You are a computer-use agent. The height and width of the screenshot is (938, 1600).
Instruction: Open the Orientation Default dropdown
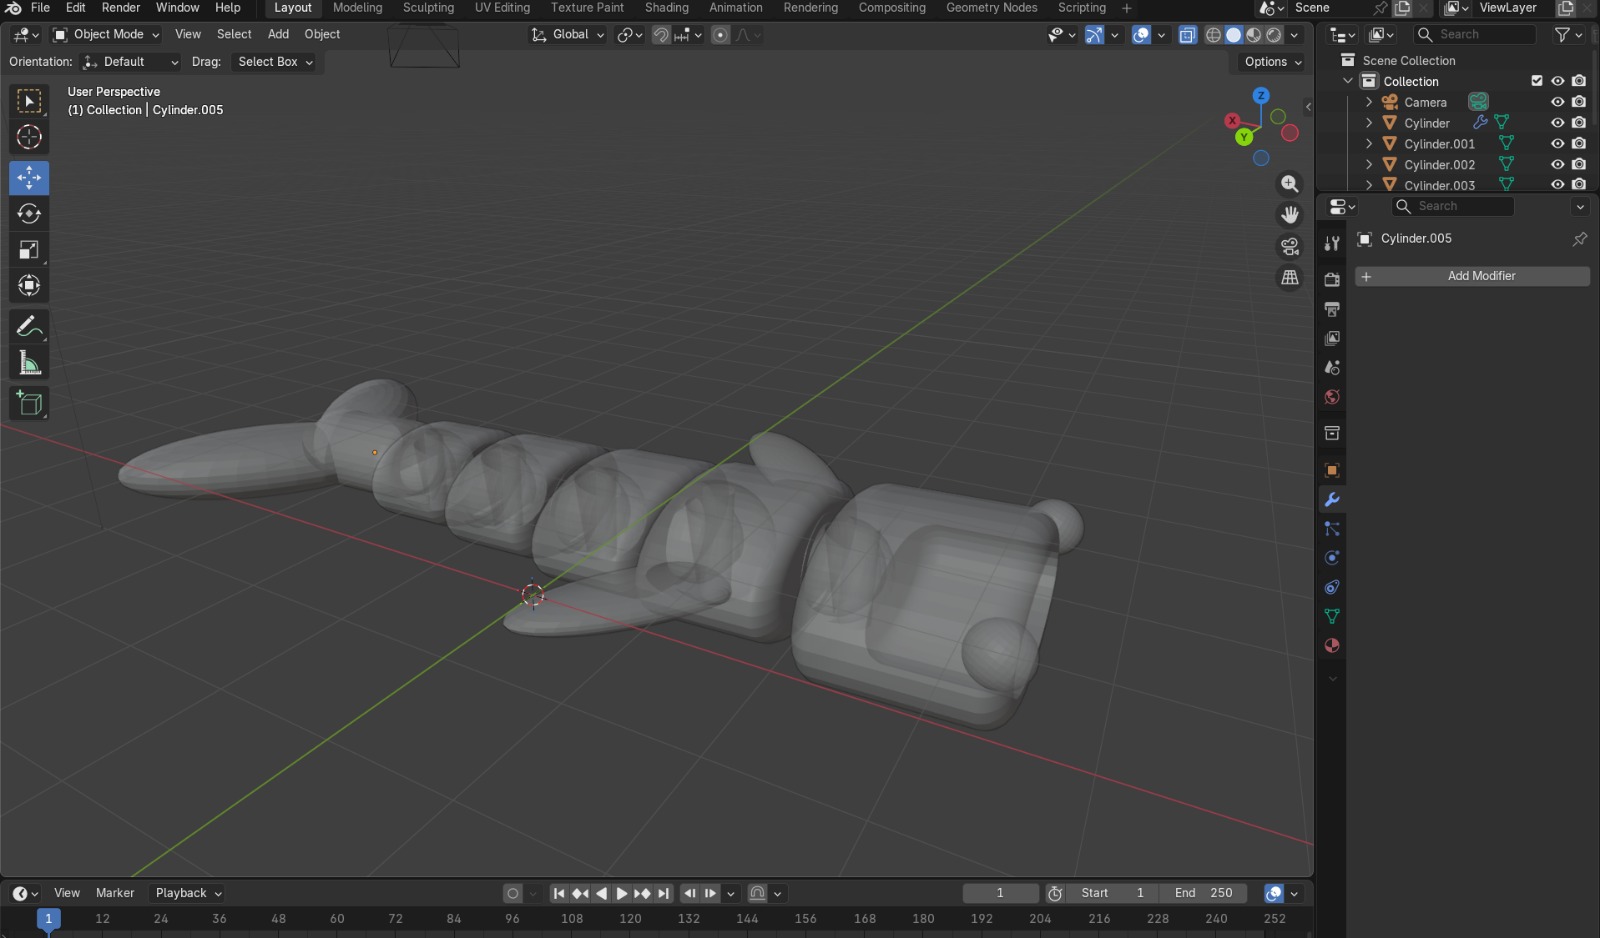pyautogui.click(x=131, y=62)
